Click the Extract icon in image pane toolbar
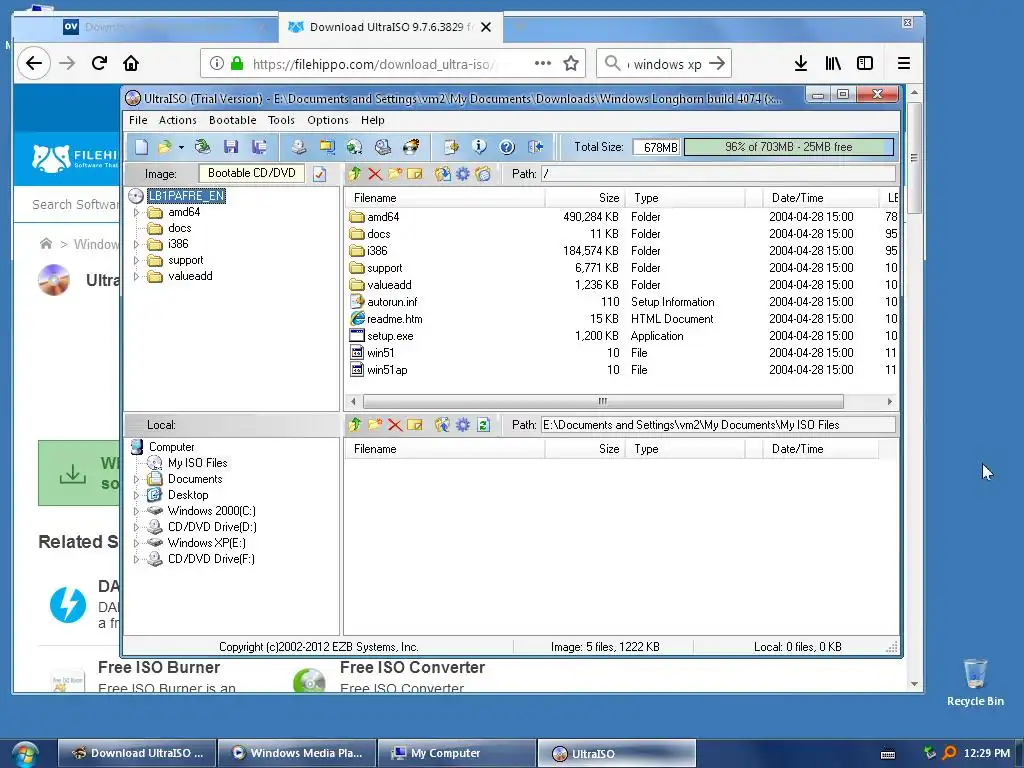This screenshot has height=768, width=1024. click(x=443, y=174)
